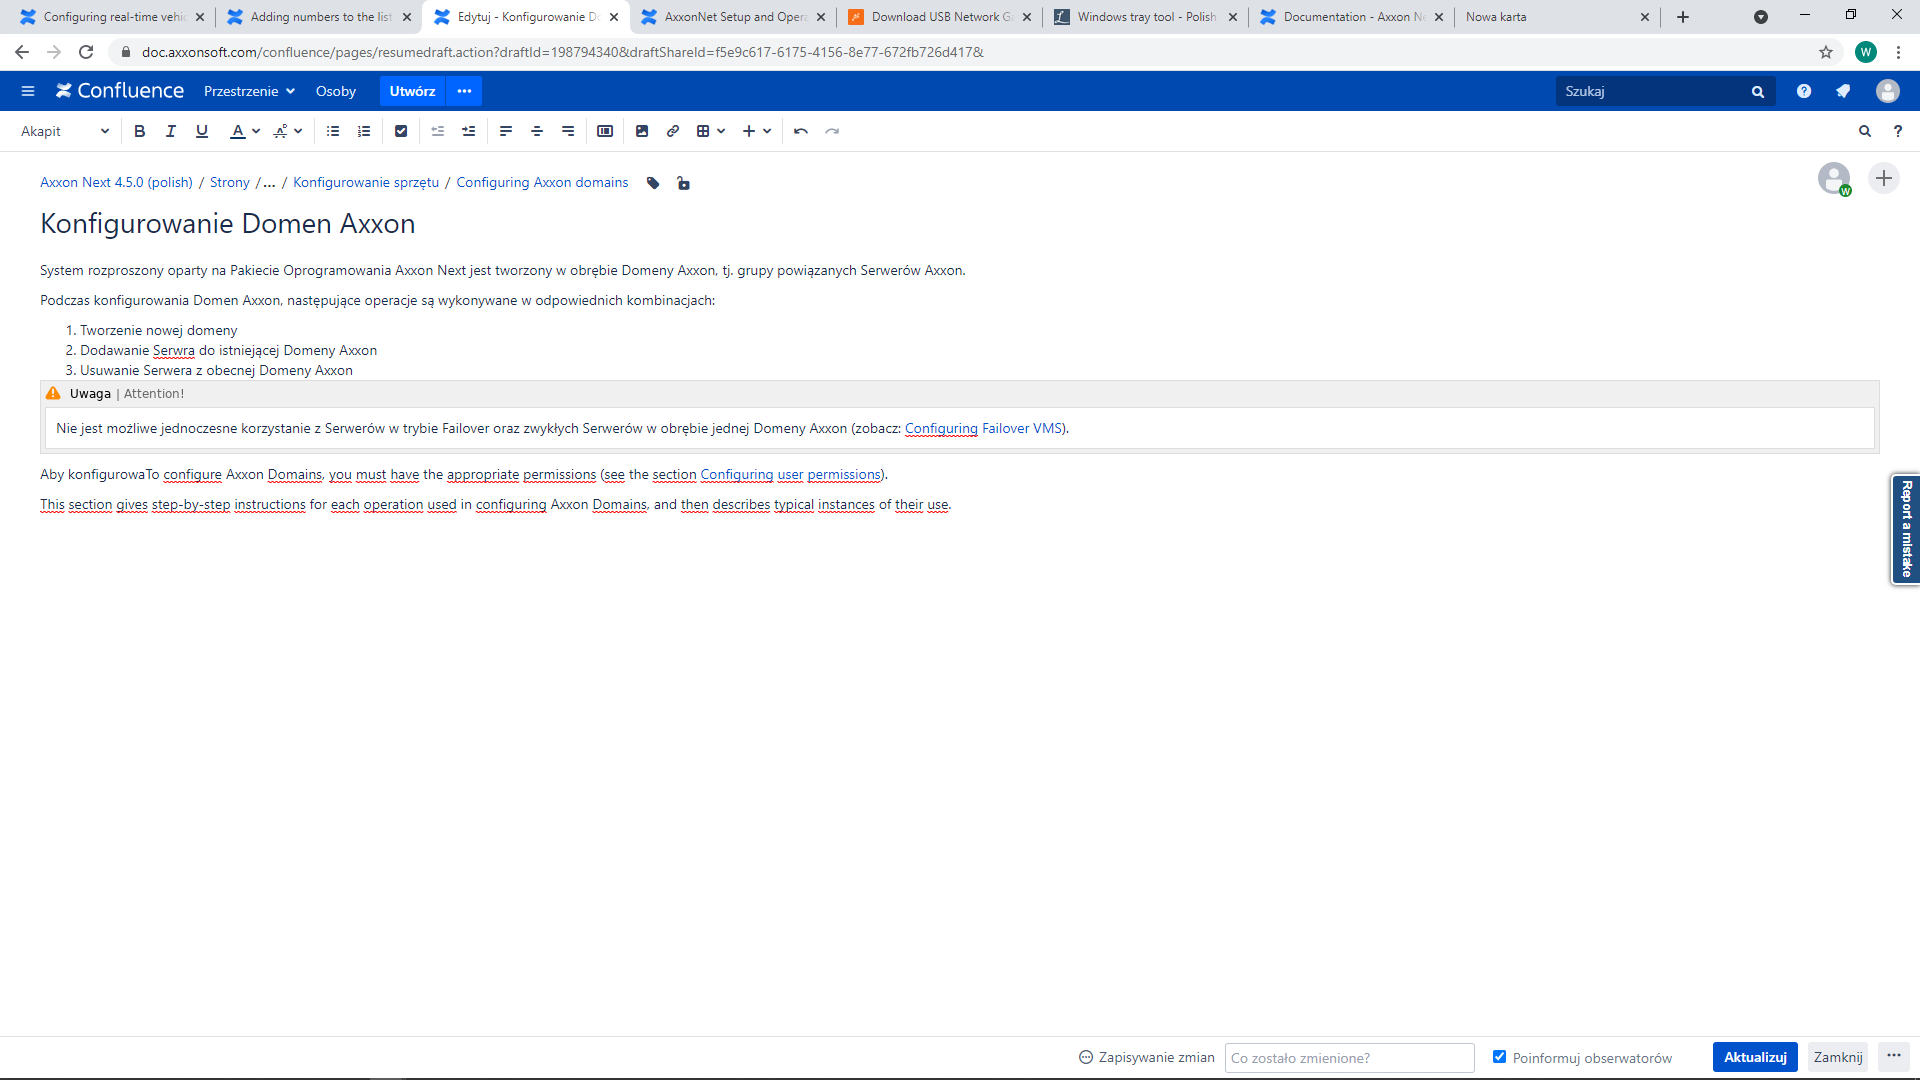Screen dimensions: 1920x1080
Task: Toggle underline formatting
Action: [x=202, y=131]
